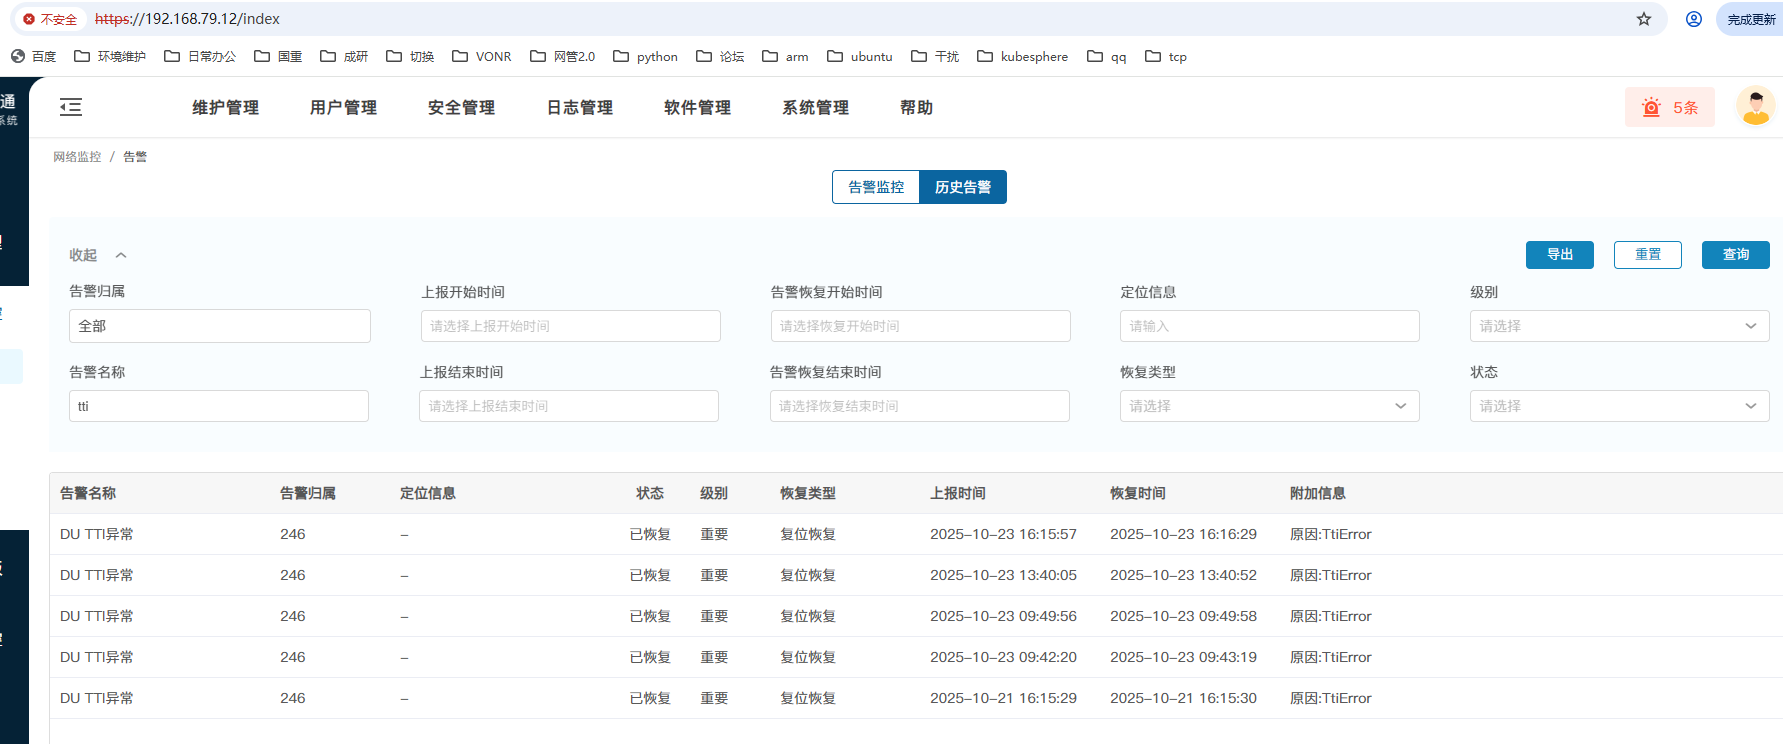Click the 导出 button
This screenshot has width=1783, height=744.
1559,255
